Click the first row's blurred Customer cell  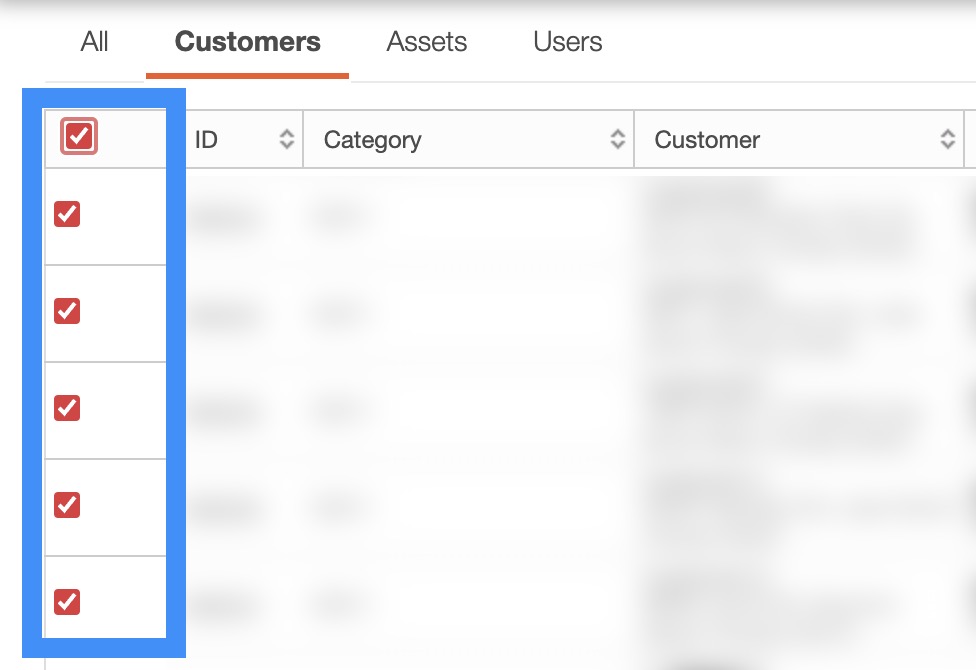point(780,217)
